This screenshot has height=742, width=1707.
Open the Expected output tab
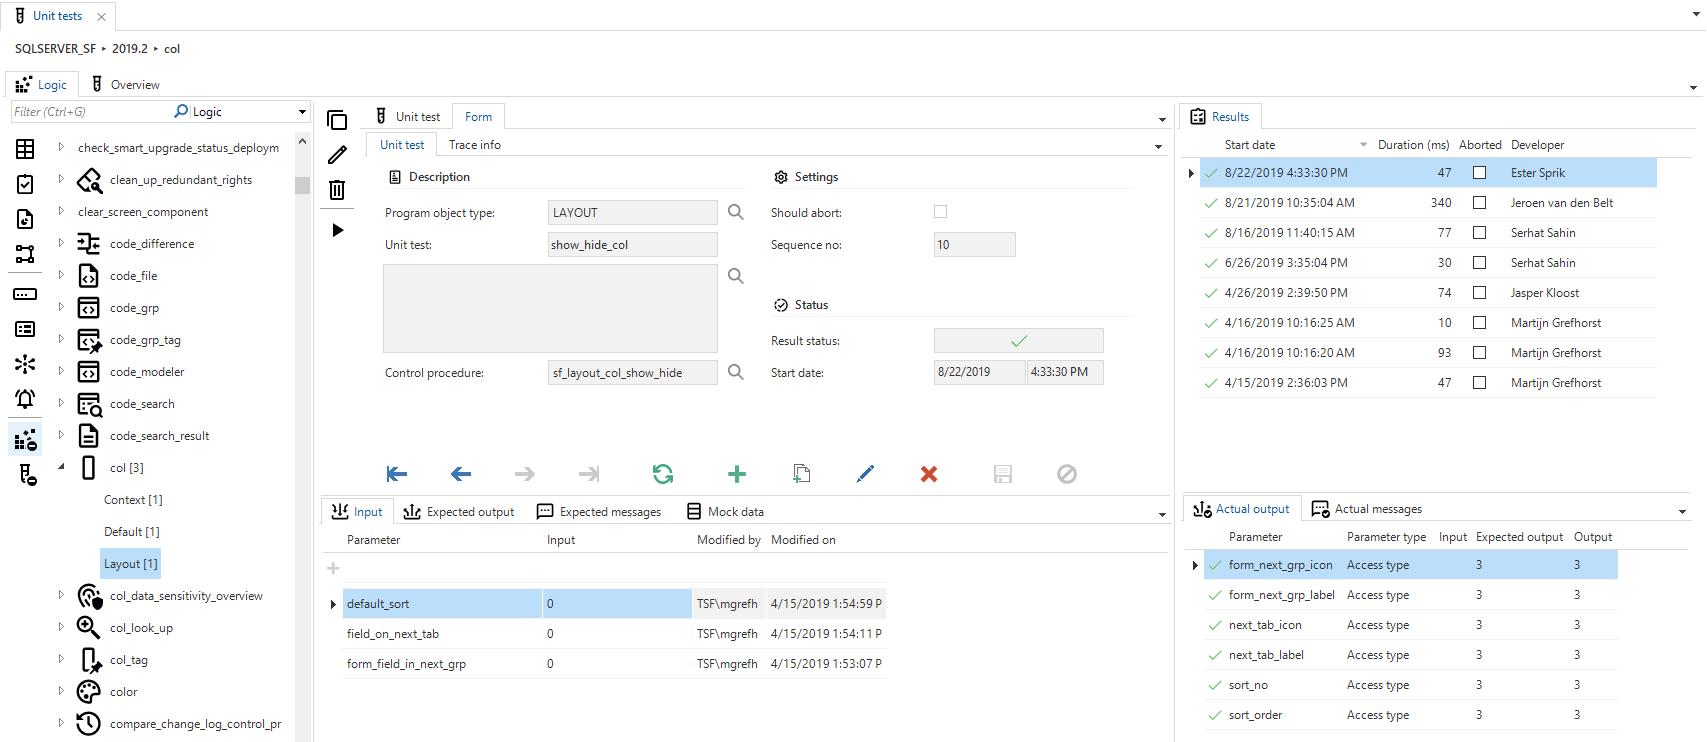[459, 512]
